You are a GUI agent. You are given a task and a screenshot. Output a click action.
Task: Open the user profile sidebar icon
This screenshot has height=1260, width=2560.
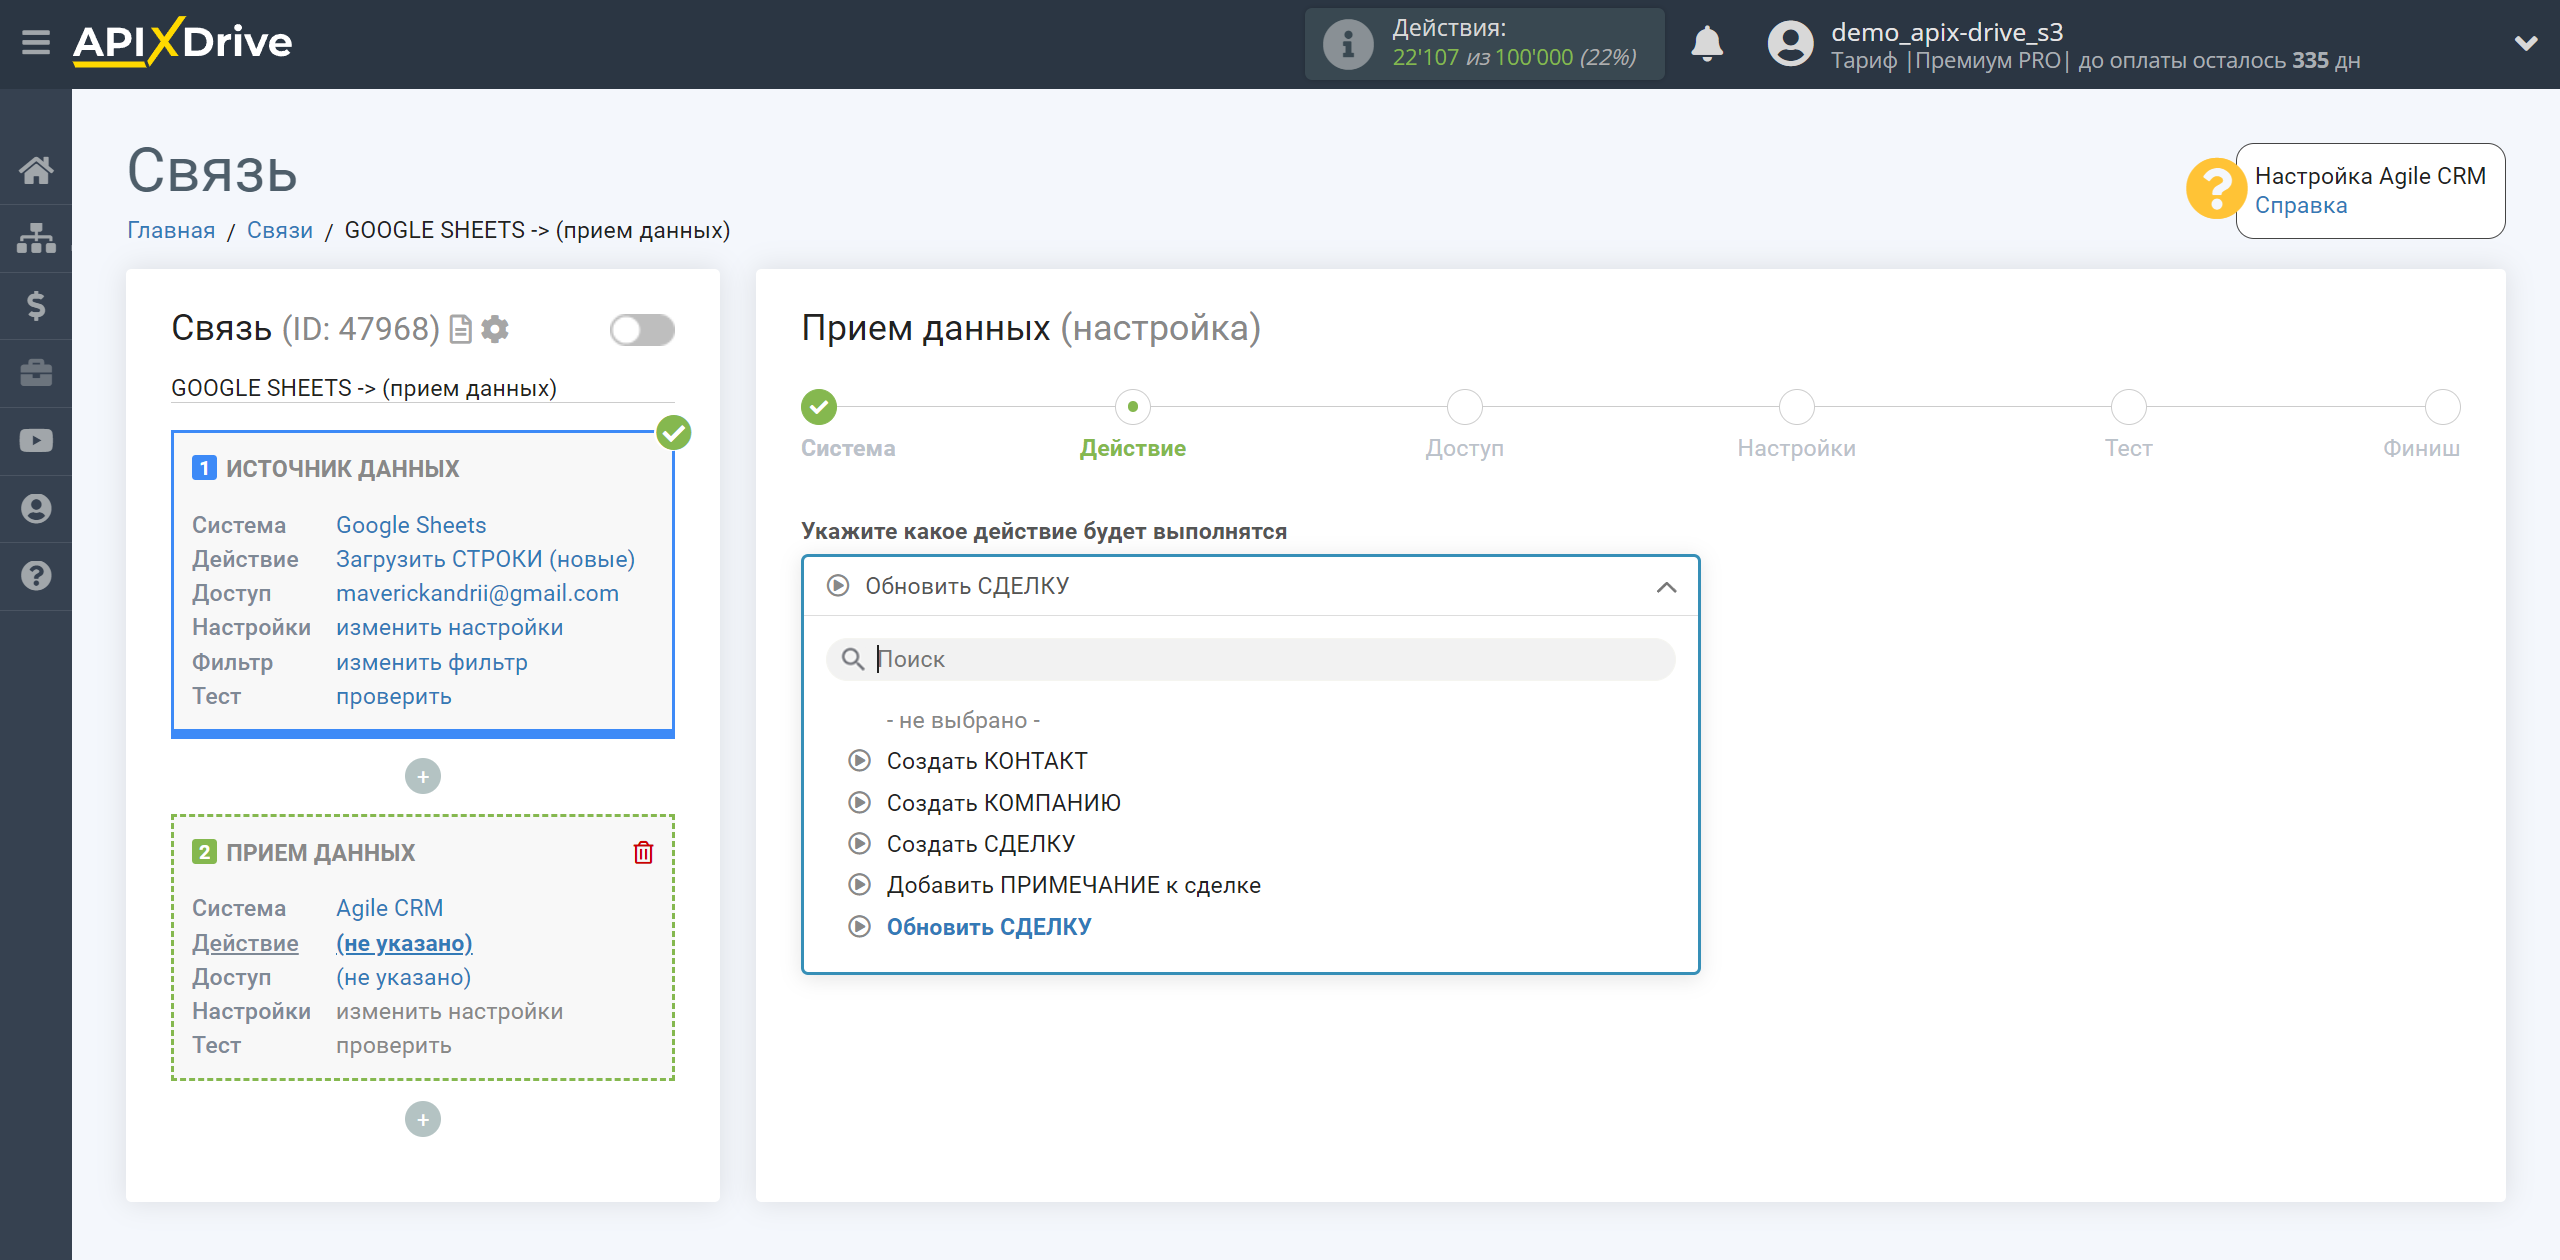[x=36, y=508]
